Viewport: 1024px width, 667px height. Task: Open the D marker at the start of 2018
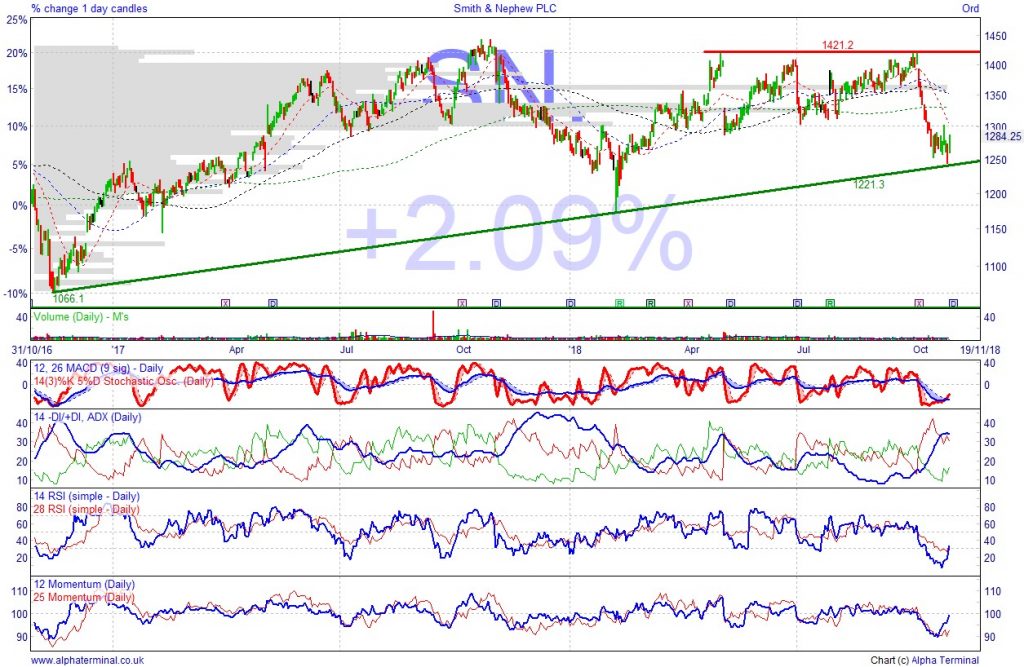[571, 303]
